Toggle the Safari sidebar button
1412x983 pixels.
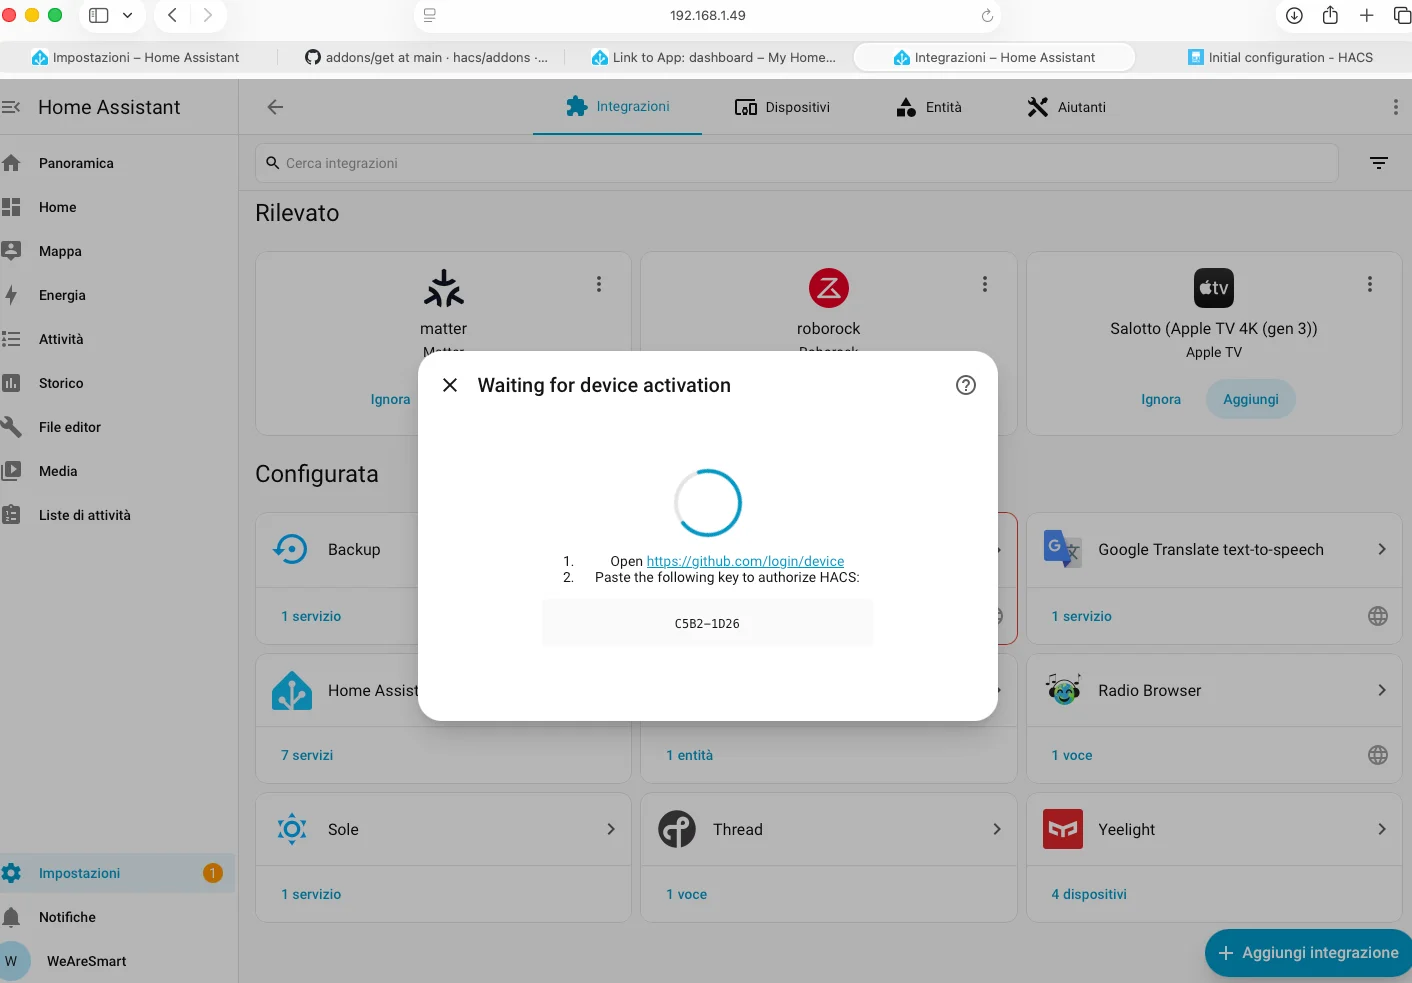click(x=99, y=15)
